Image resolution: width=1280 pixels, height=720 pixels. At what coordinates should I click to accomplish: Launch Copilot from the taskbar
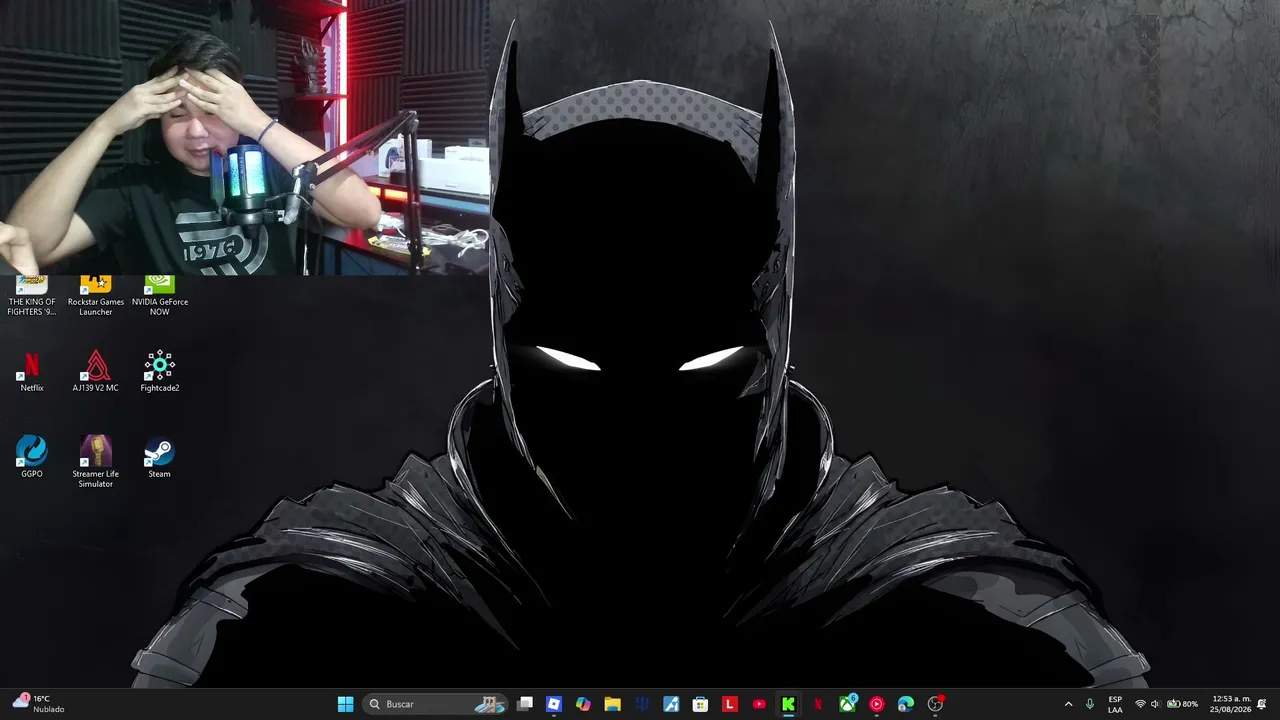tap(583, 704)
